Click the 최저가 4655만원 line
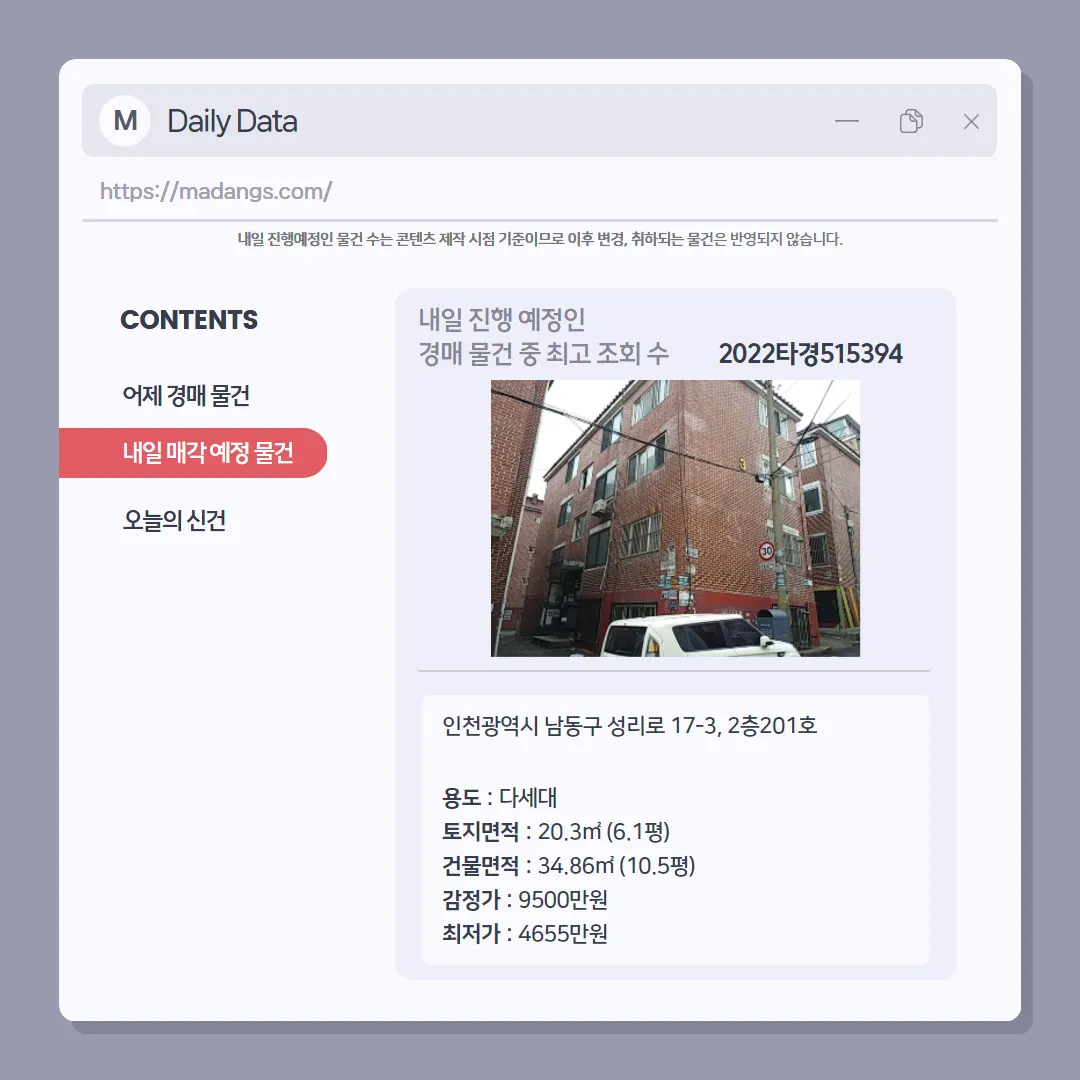The image size is (1080, 1080). (x=525, y=933)
